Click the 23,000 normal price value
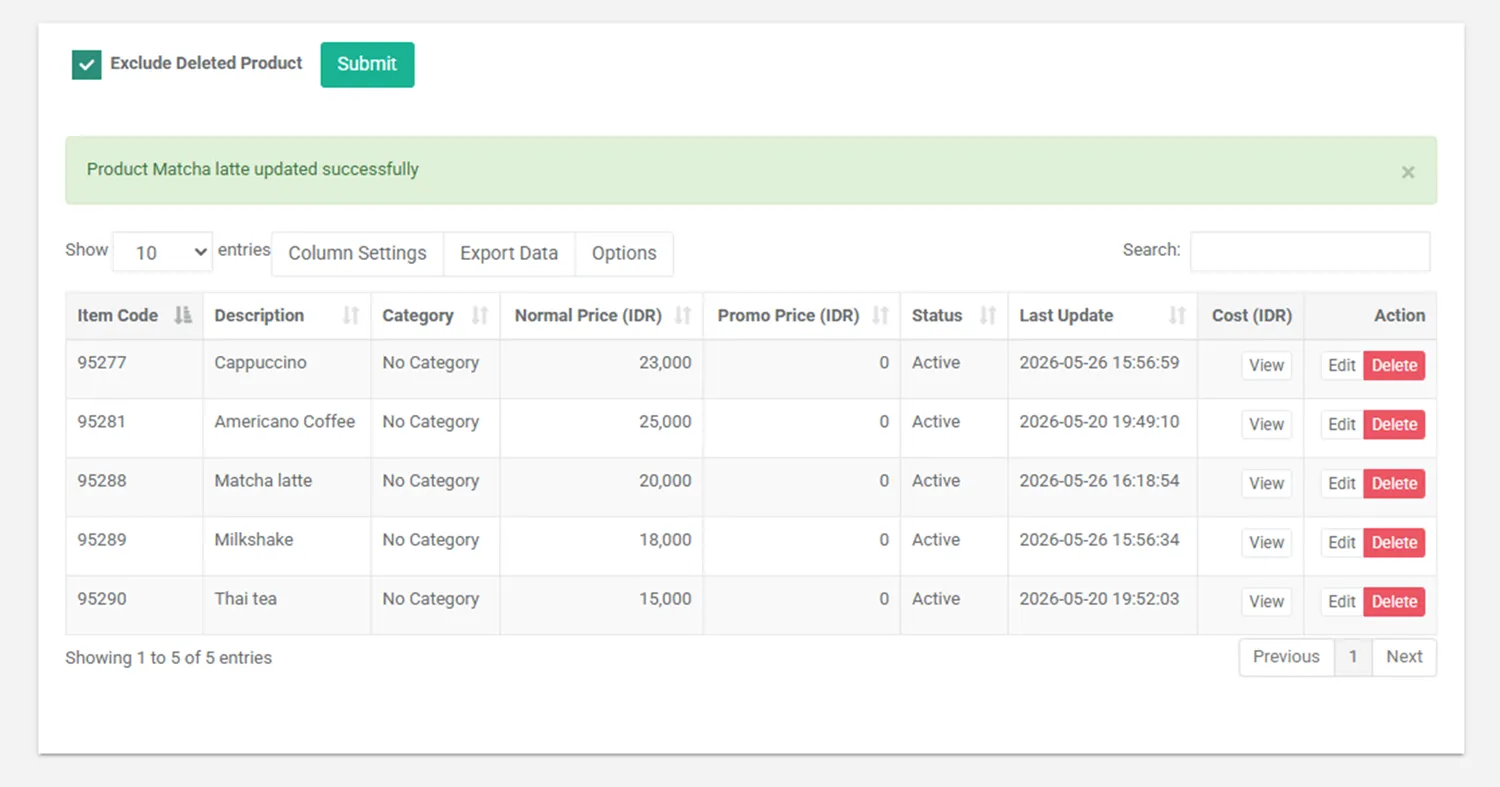1500x787 pixels. pos(665,363)
